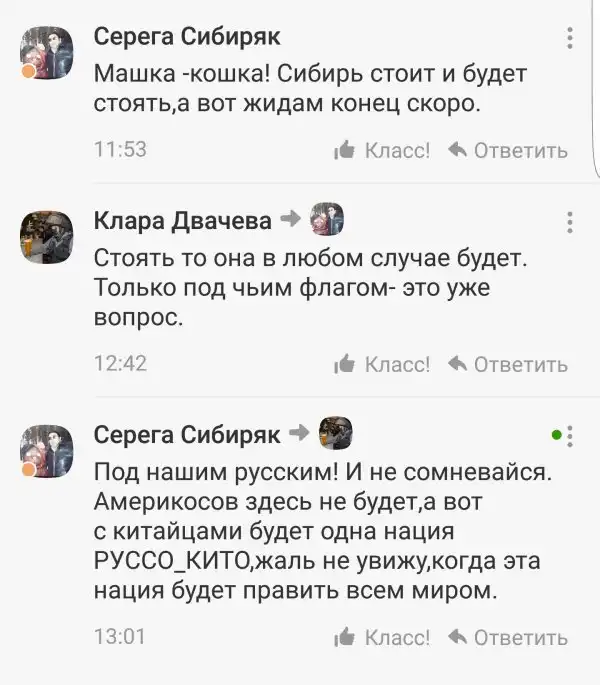Open Клара Двачева profile name link
600x685 pixels.
[182, 220]
